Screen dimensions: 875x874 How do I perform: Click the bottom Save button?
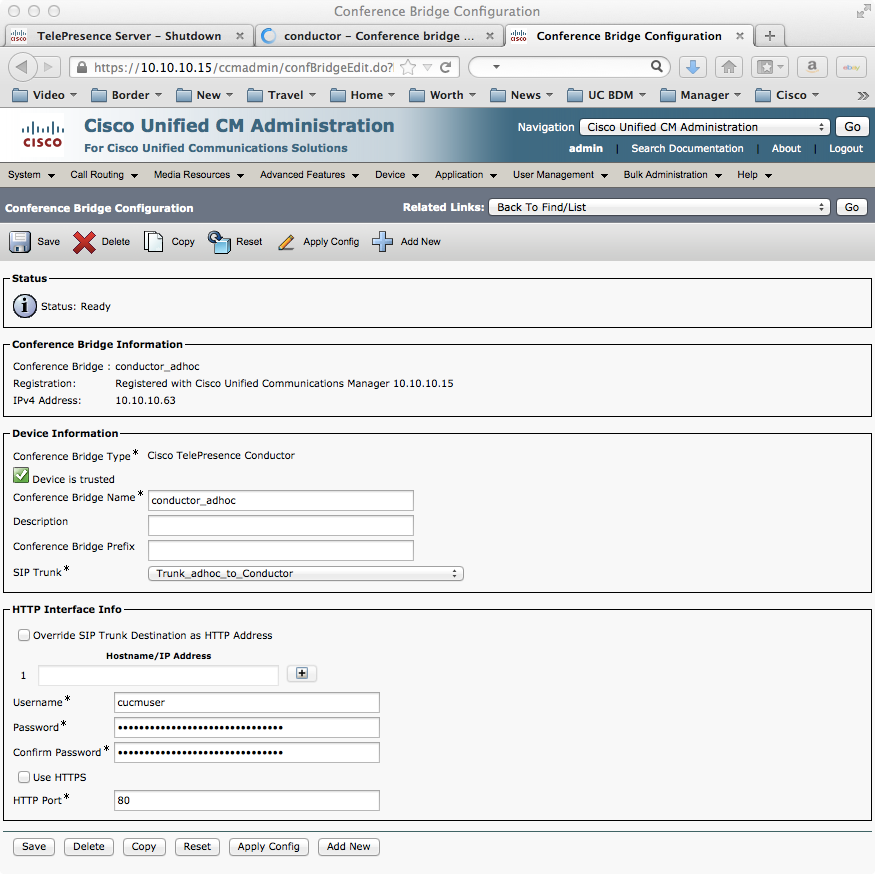[x=34, y=846]
